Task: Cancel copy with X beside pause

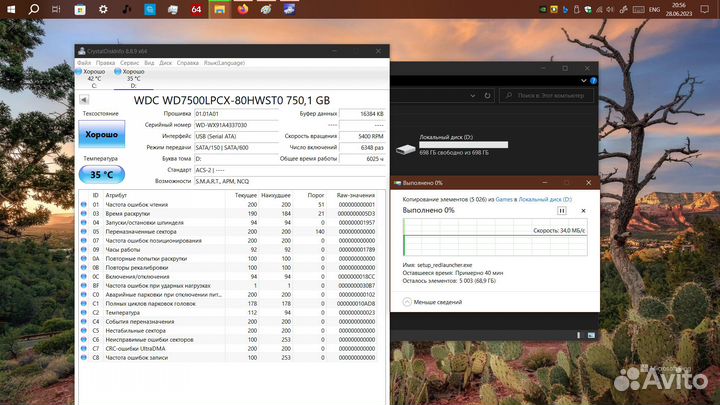Action: [x=583, y=210]
